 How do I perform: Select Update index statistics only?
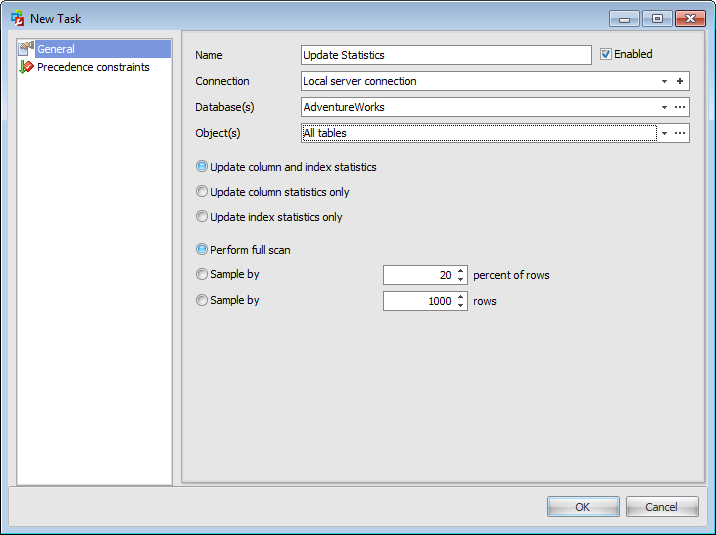(x=202, y=217)
